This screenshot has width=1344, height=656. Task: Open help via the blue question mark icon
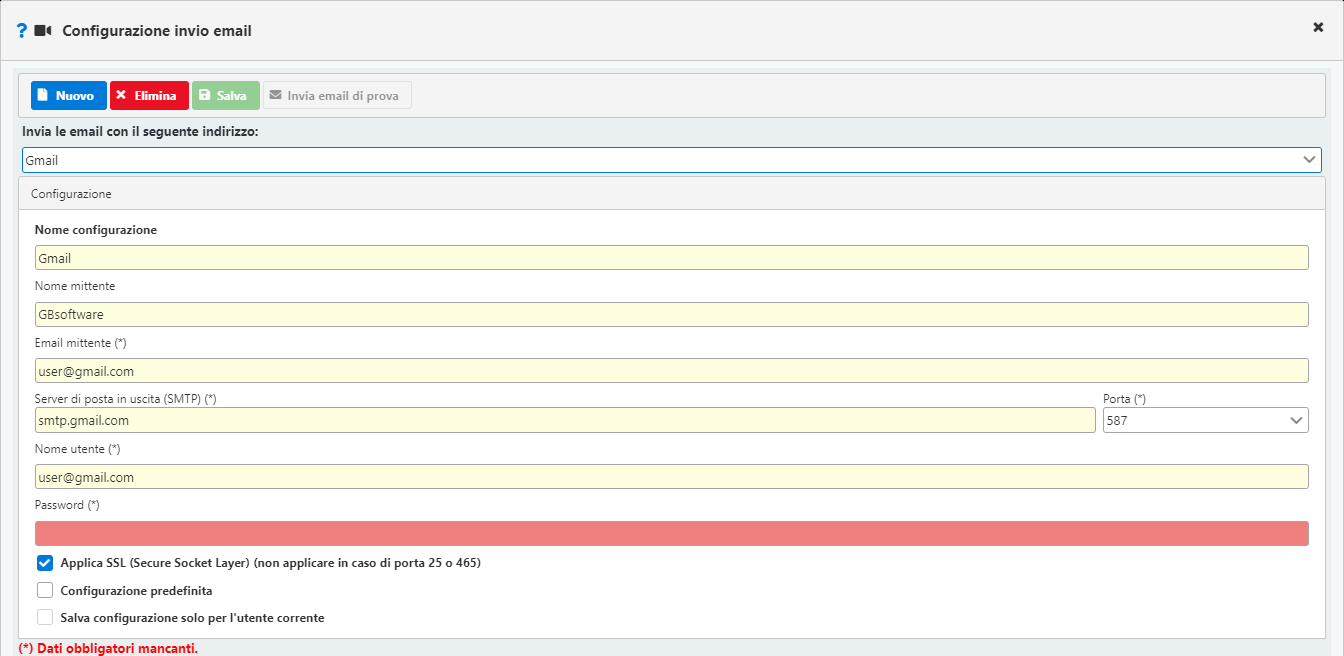(22, 31)
